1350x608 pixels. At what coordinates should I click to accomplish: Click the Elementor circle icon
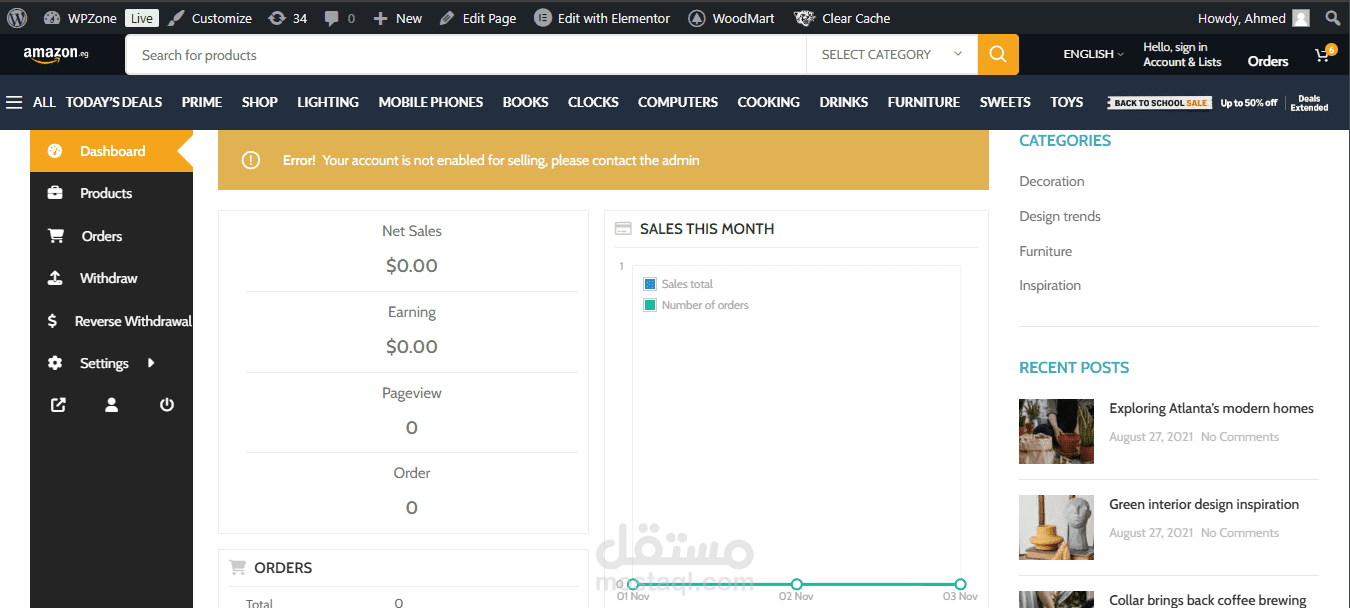point(542,18)
